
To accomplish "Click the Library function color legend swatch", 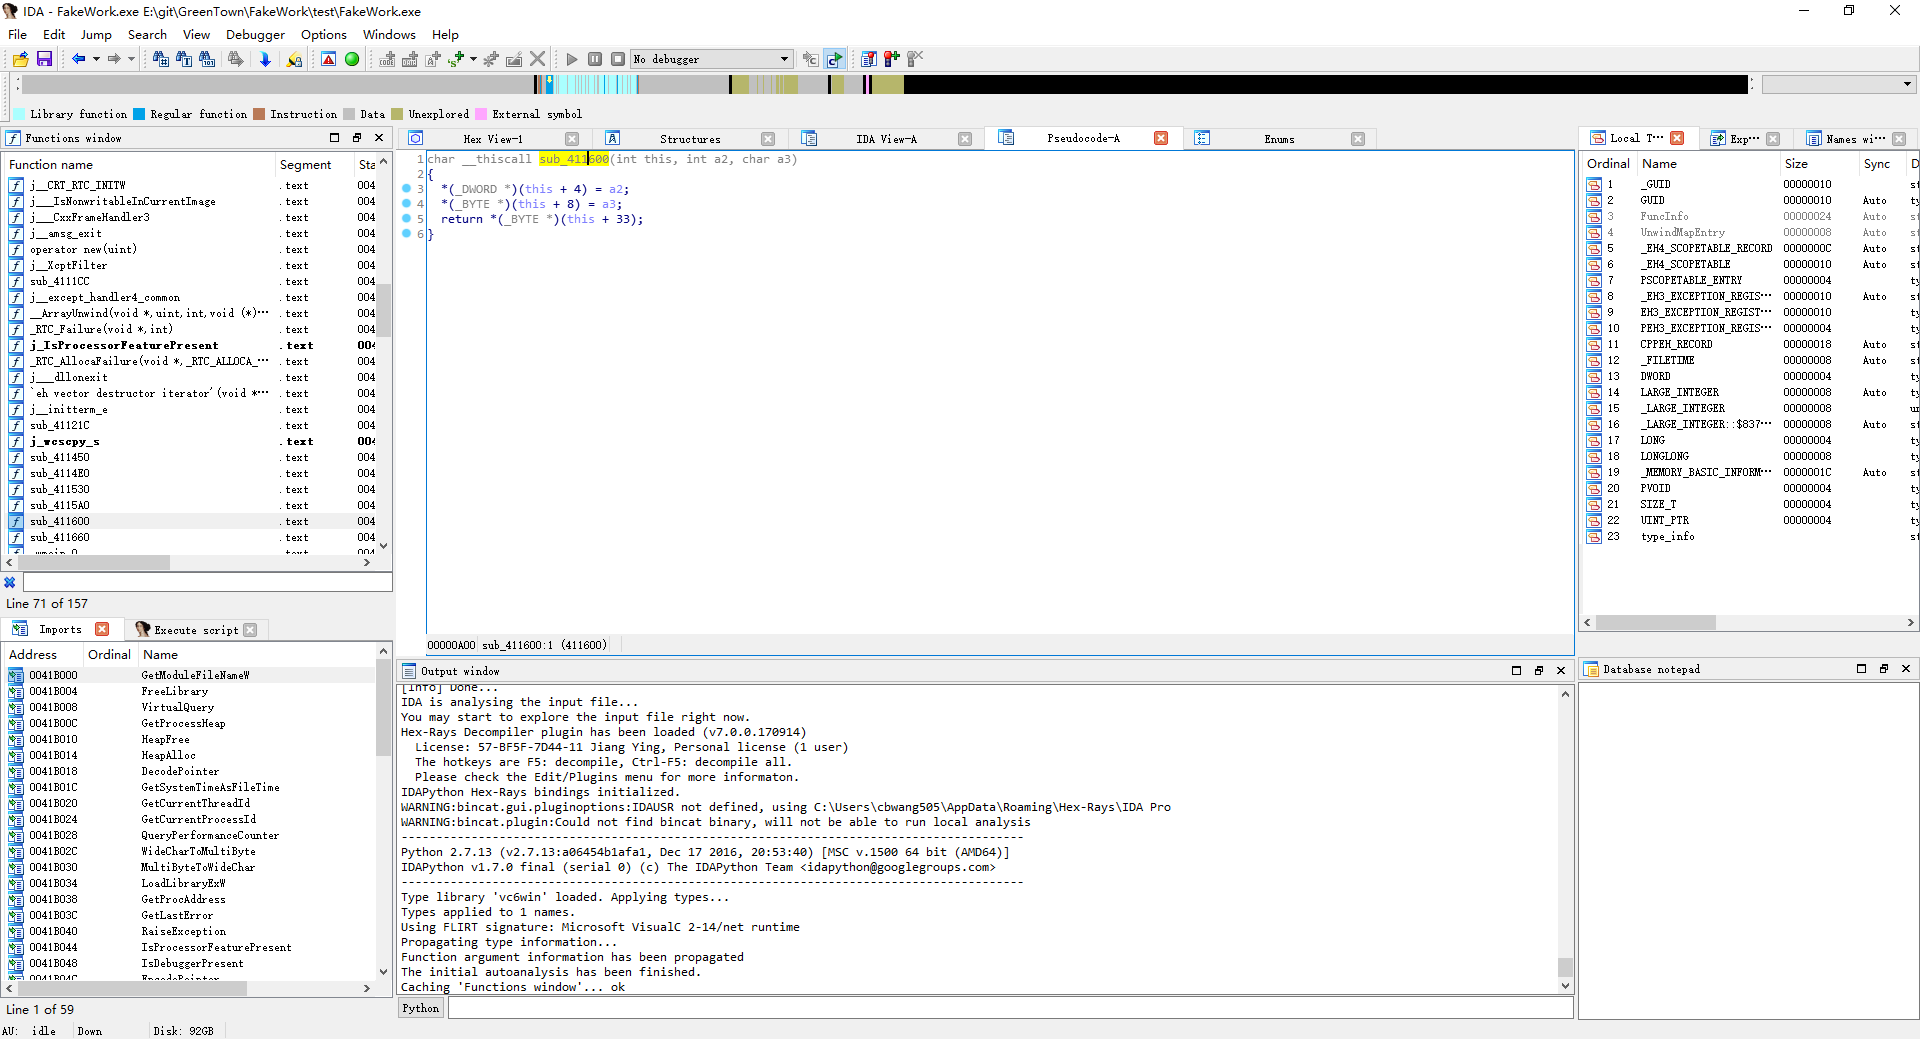I will 19,114.
